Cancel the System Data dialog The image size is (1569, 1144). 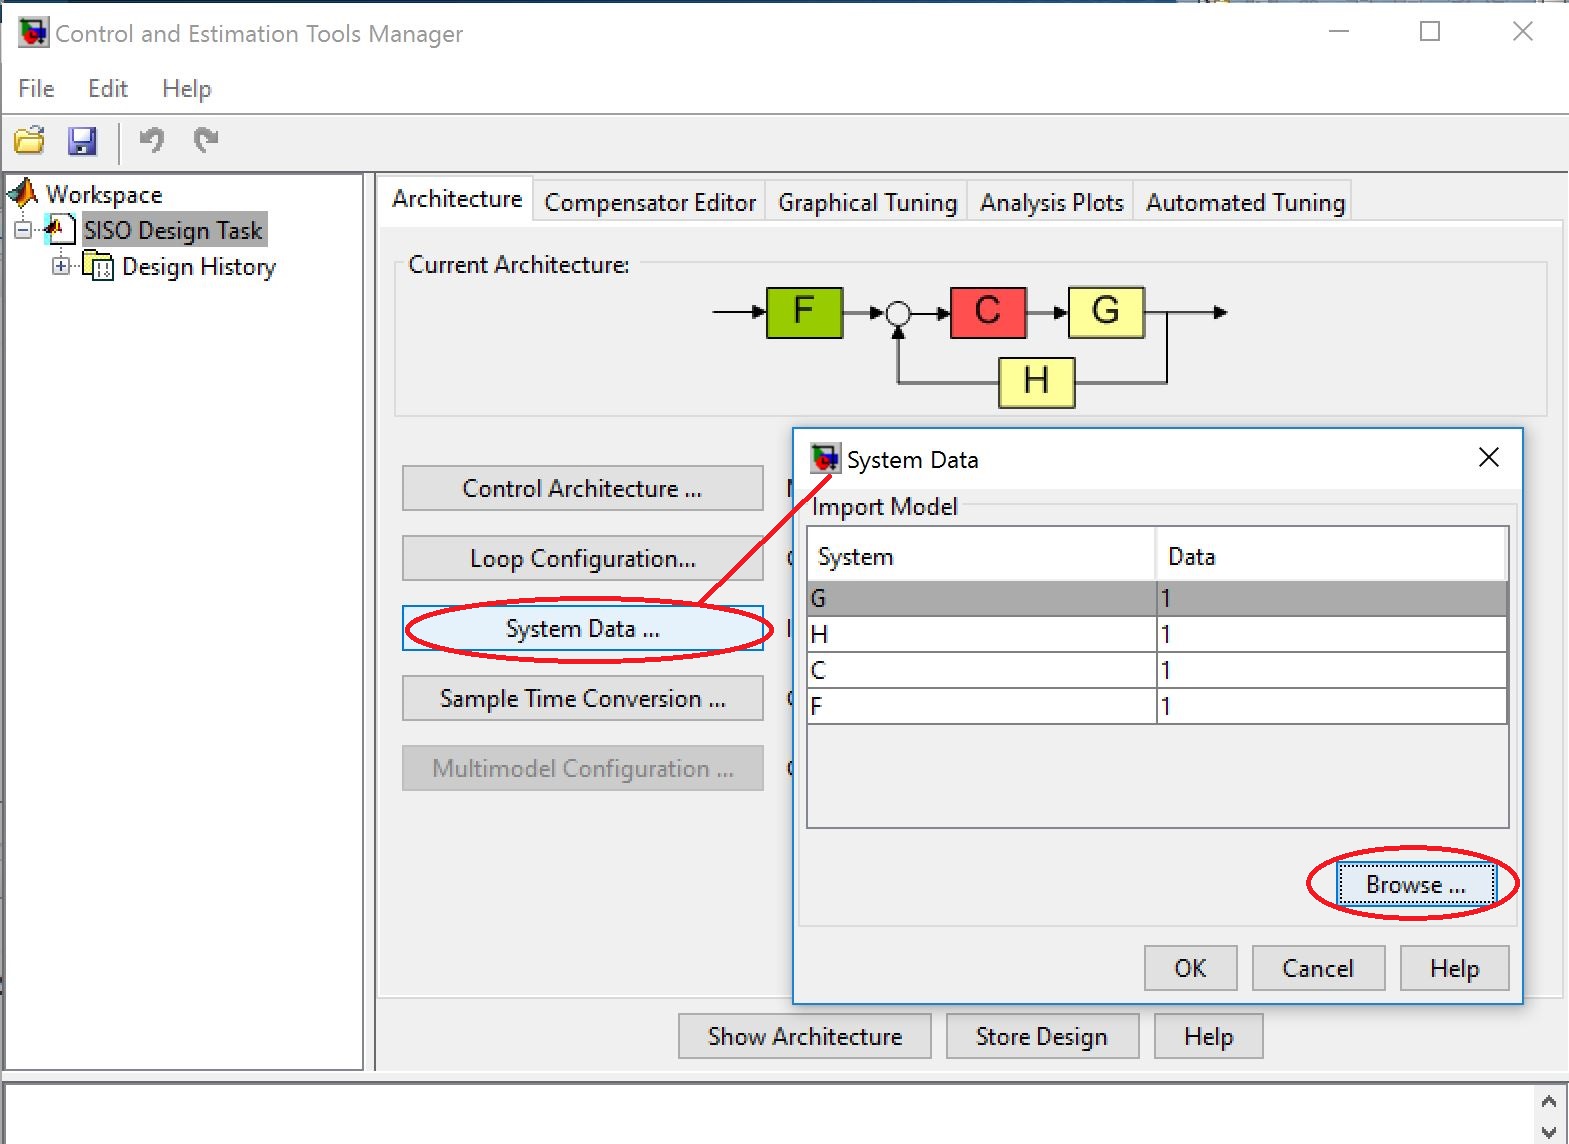(1318, 968)
